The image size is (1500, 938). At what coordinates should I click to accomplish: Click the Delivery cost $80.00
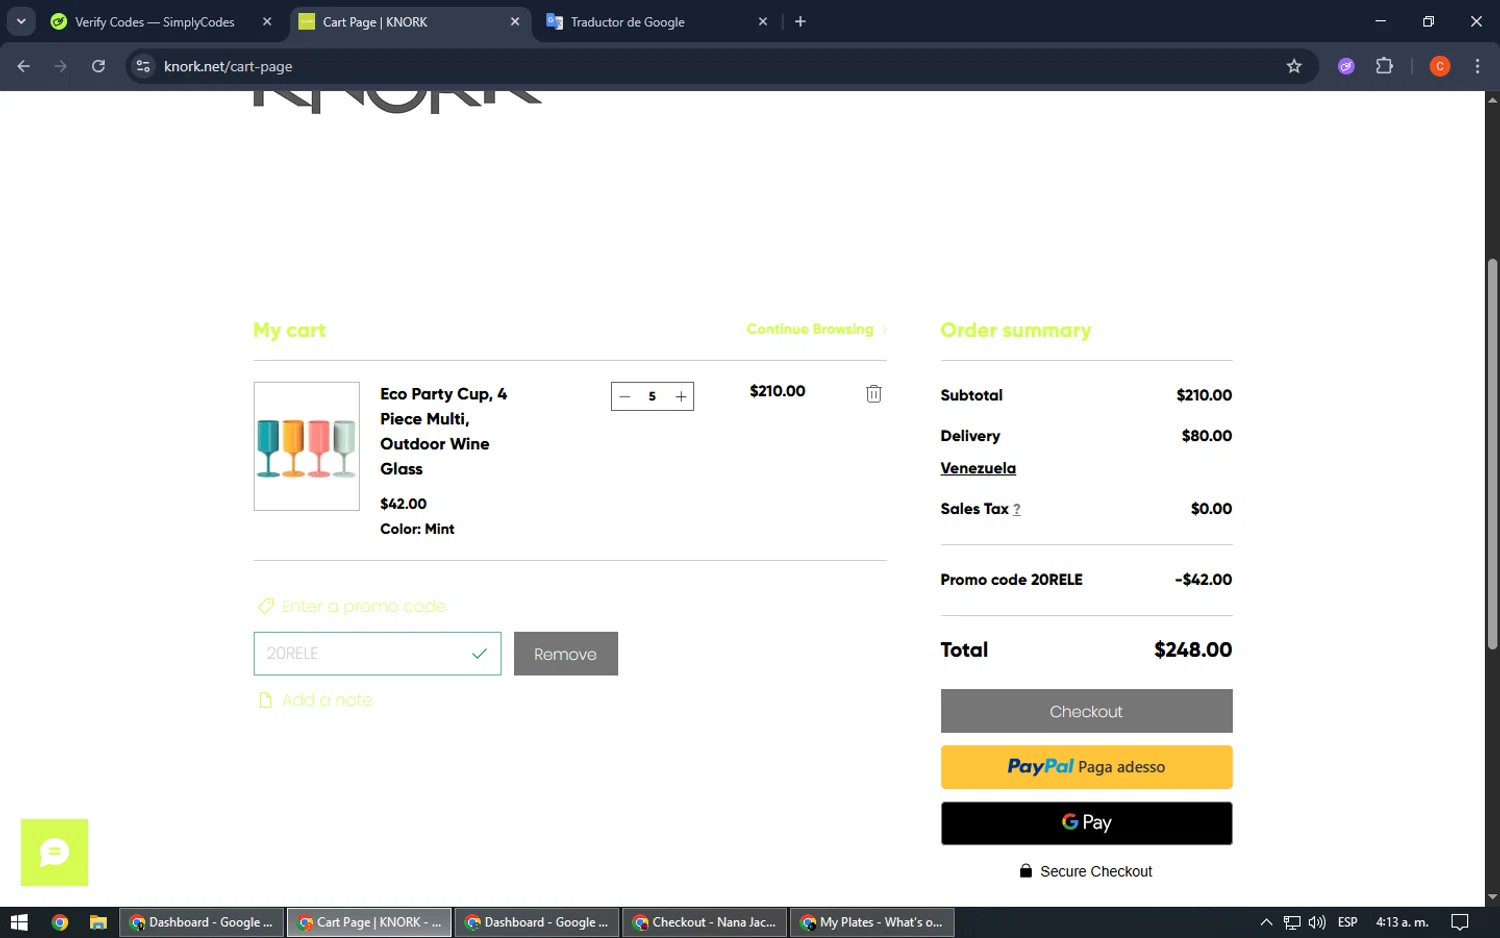(1207, 436)
